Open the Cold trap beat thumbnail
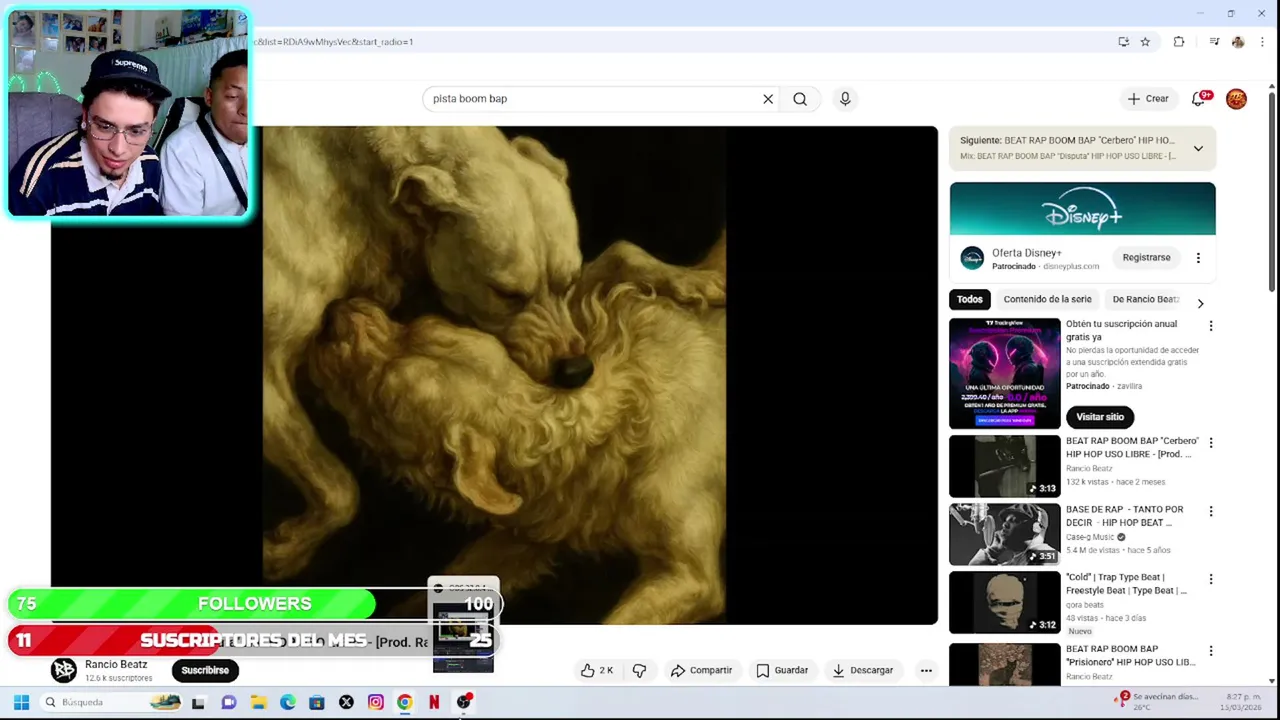Viewport: 1280px width, 720px height. tap(1004, 602)
